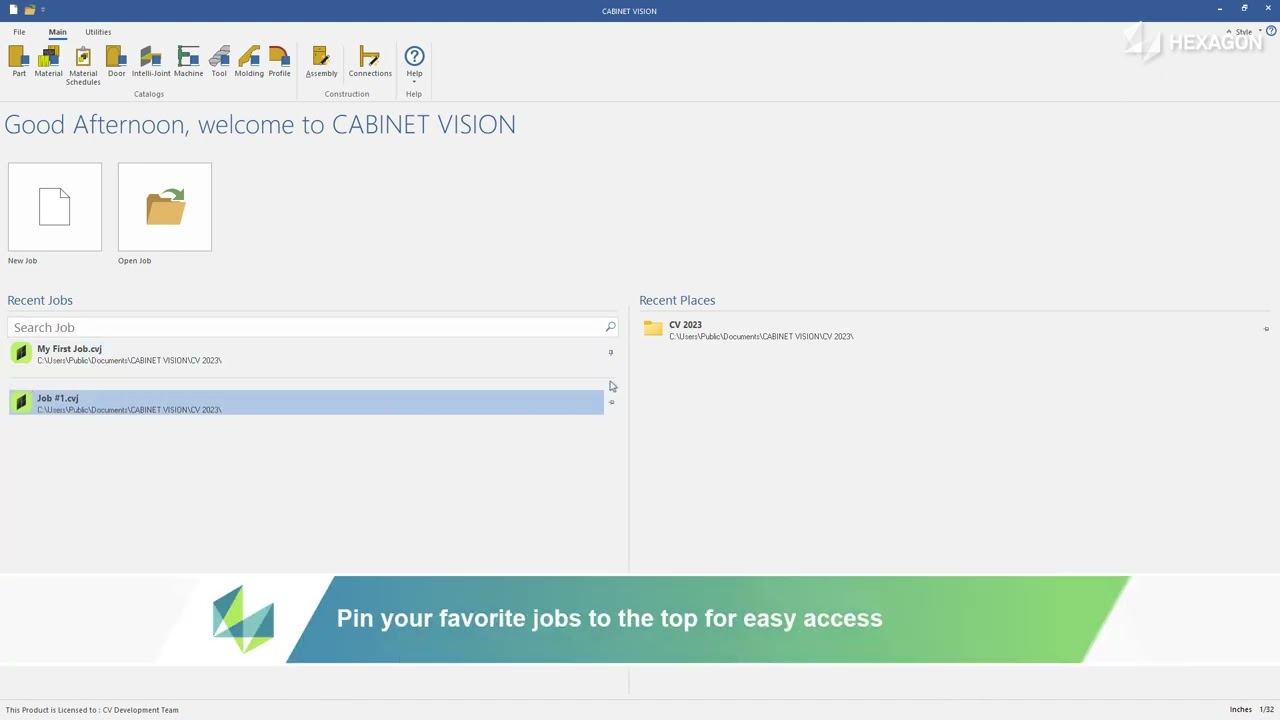The height and width of the screenshot is (720, 1280).
Task: Open the Style dropdown
Action: pos(1248,32)
